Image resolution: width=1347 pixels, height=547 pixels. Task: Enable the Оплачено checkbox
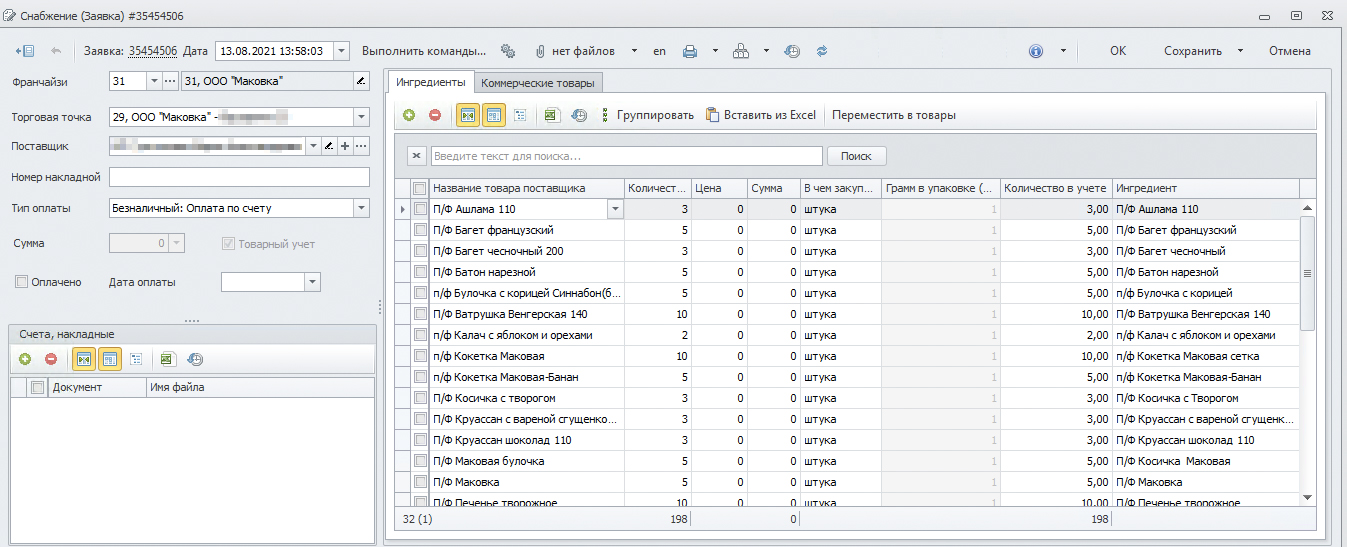22,282
